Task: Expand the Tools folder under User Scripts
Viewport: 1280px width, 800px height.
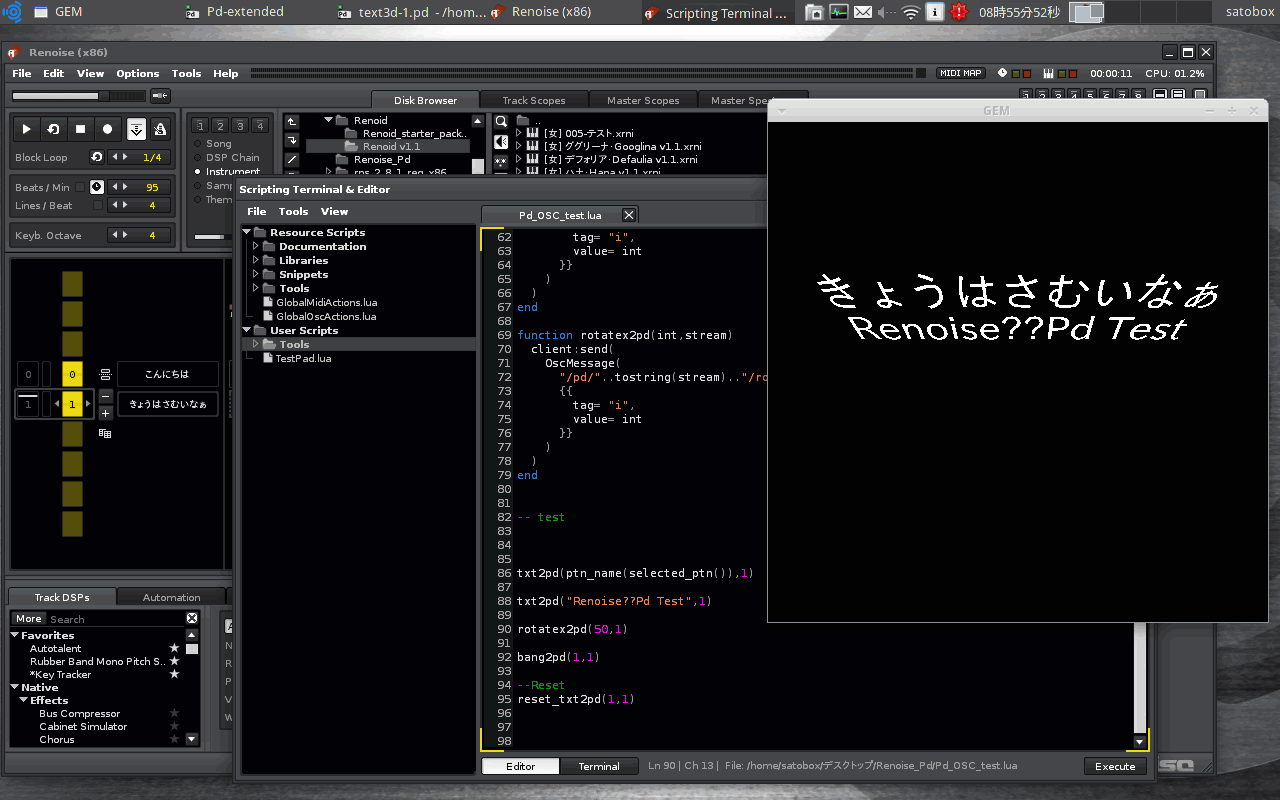Action: (x=256, y=344)
